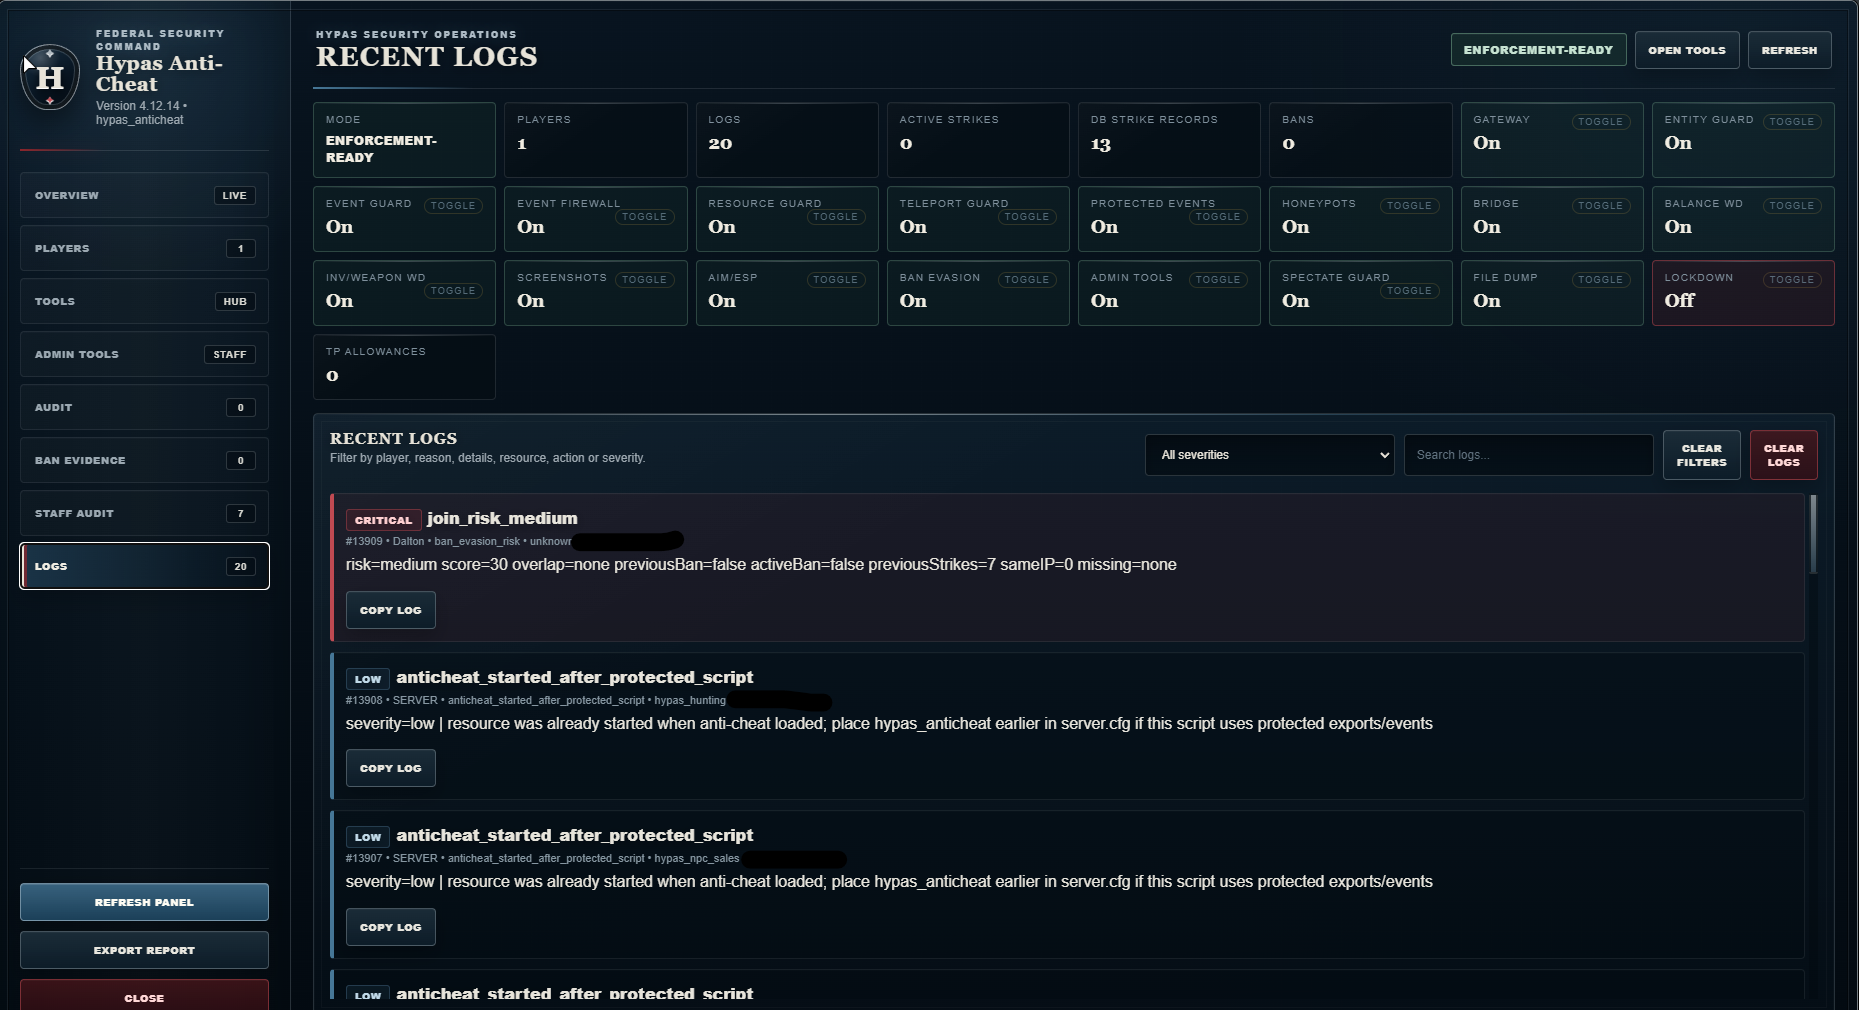Toggle Inv/Weapon WD
This screenshot has width=1859, height=1010.
coord(453,291)
